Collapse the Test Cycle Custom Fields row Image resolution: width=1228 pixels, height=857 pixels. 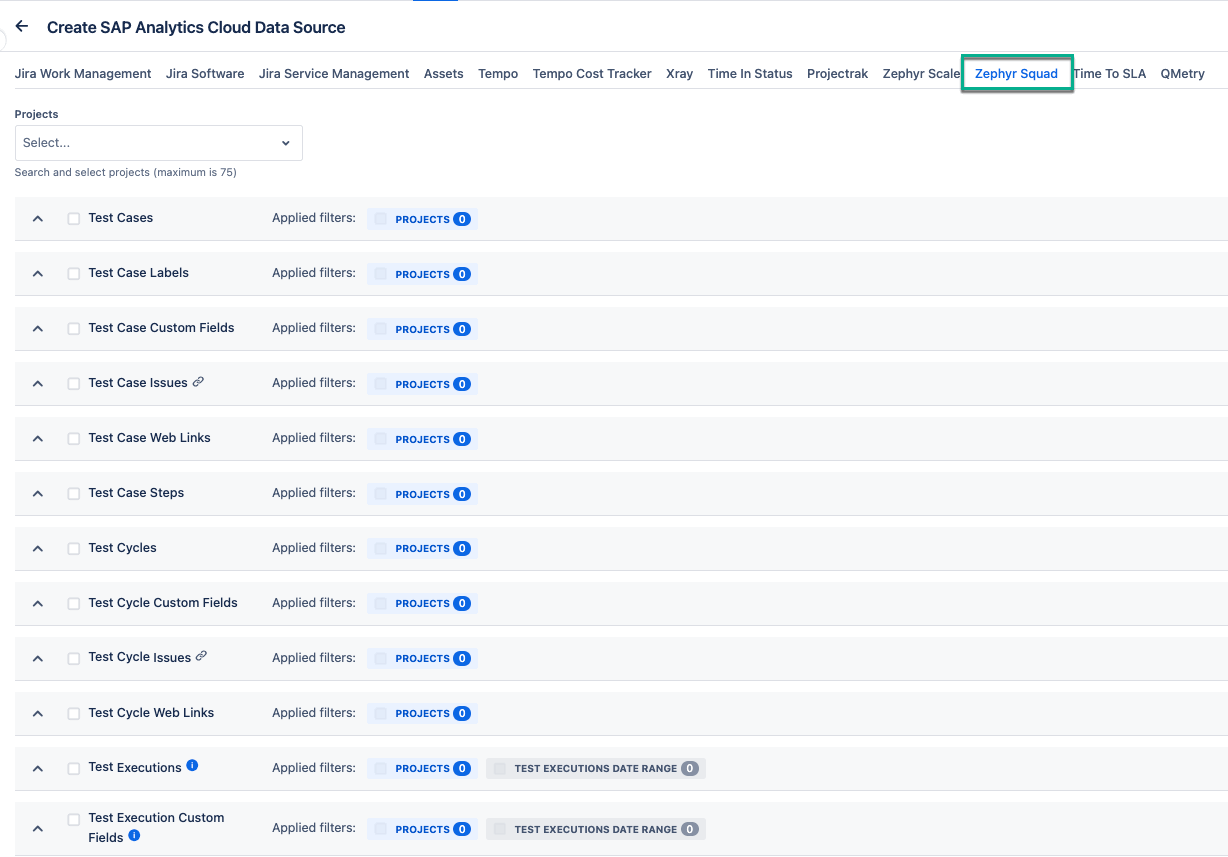[38, 604]
